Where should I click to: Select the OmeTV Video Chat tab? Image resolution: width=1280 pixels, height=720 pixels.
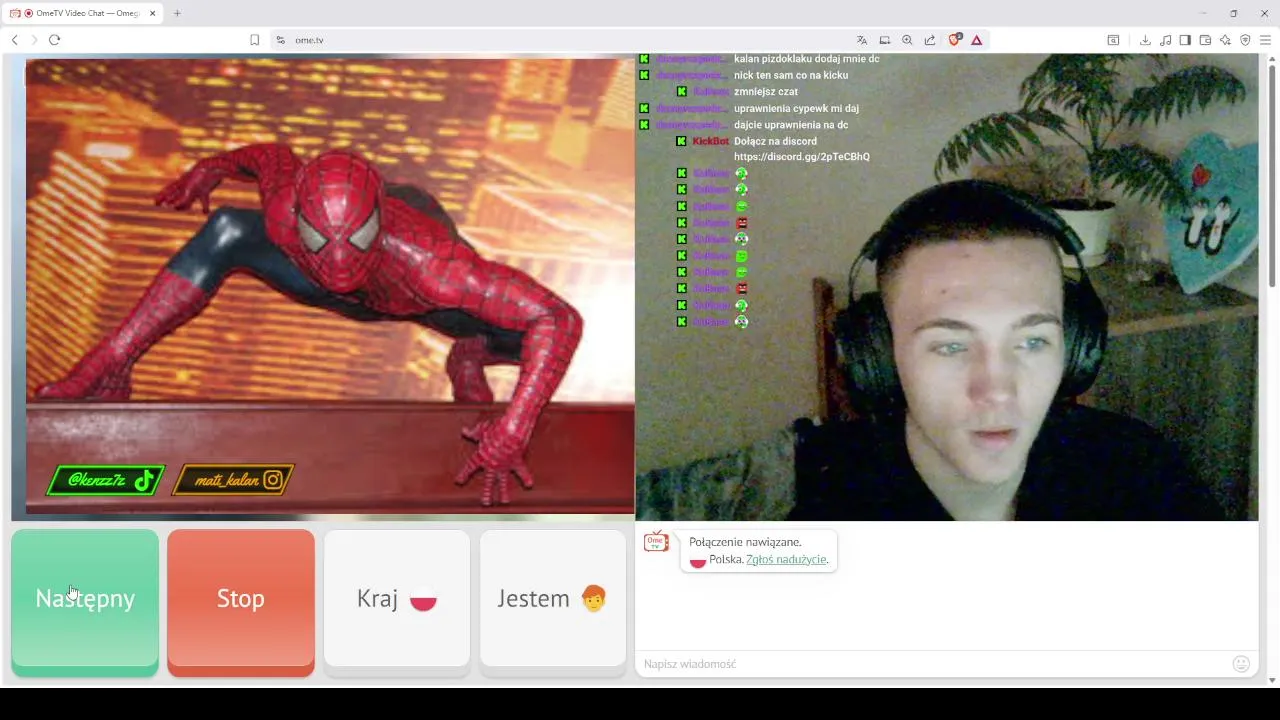click(84, 13)
